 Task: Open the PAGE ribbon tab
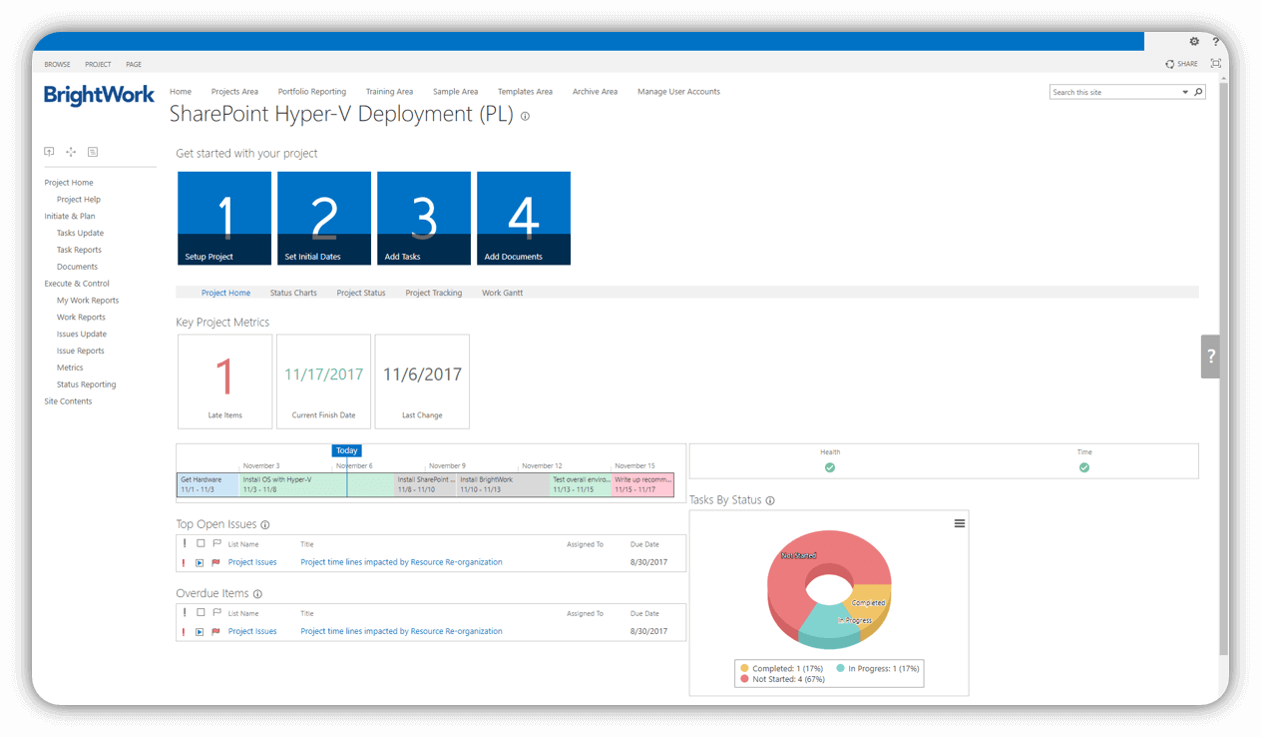(x=133, y=63)
